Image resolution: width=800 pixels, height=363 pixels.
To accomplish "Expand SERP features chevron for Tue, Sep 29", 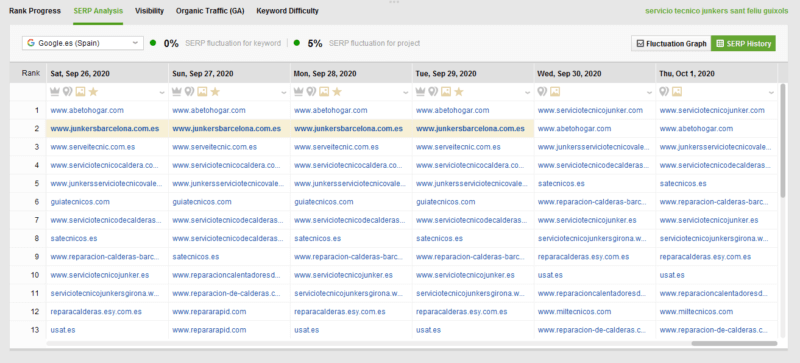I will (528, 92).
